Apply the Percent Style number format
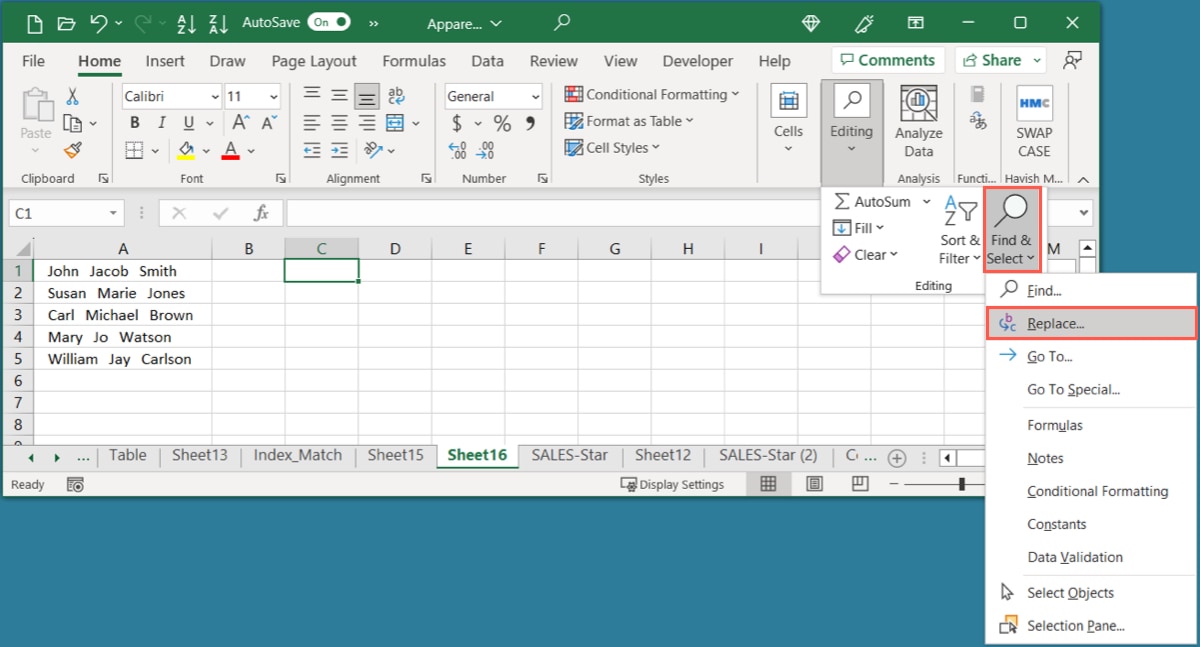The width and height of the screenshot is (1200, 647). pos(502,123)
